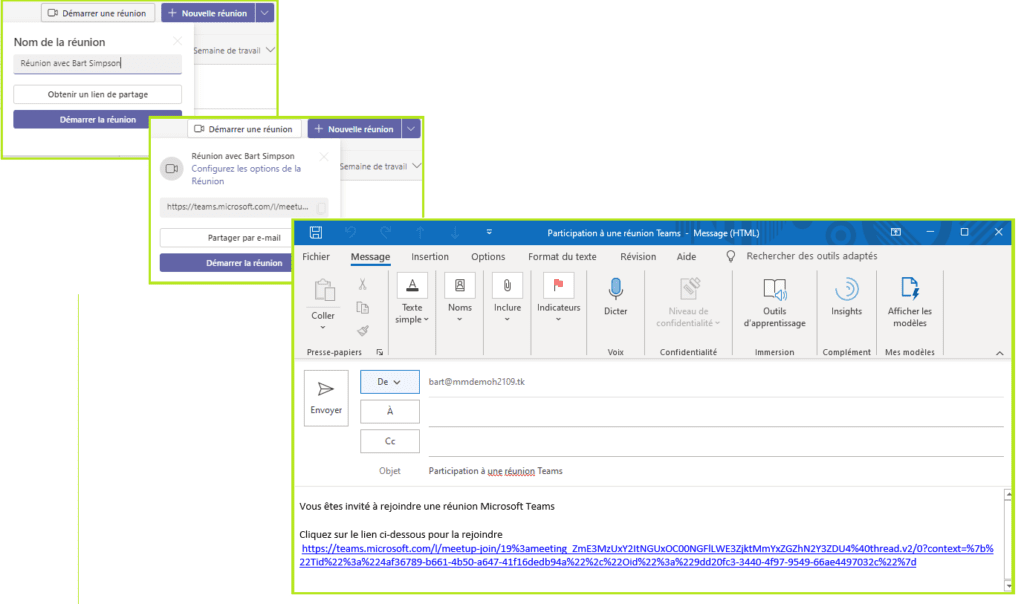Open the Indicateurs flag menu
This screenshot has height=604, width=1024.
[558, 298]
